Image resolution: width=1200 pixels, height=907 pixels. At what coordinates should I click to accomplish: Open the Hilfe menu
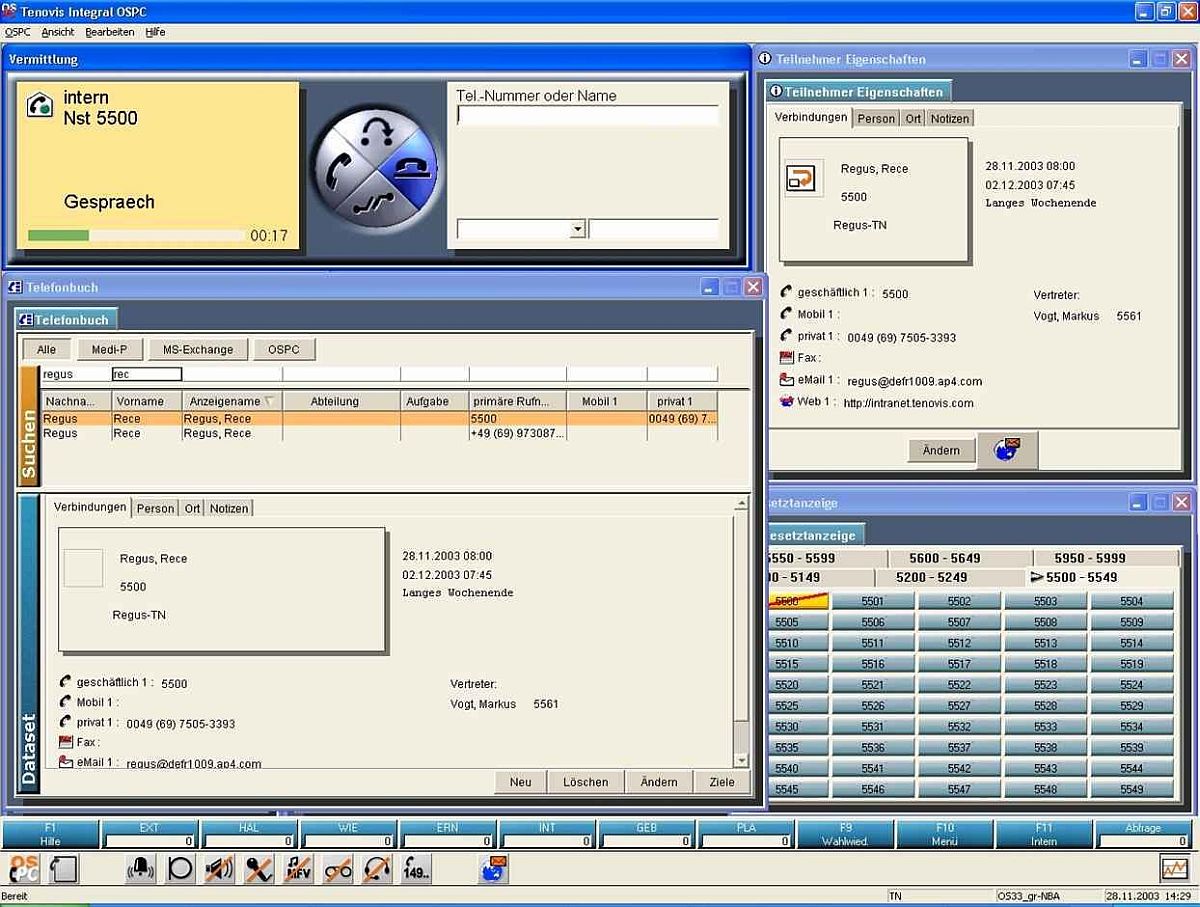[x=155, y=32]
